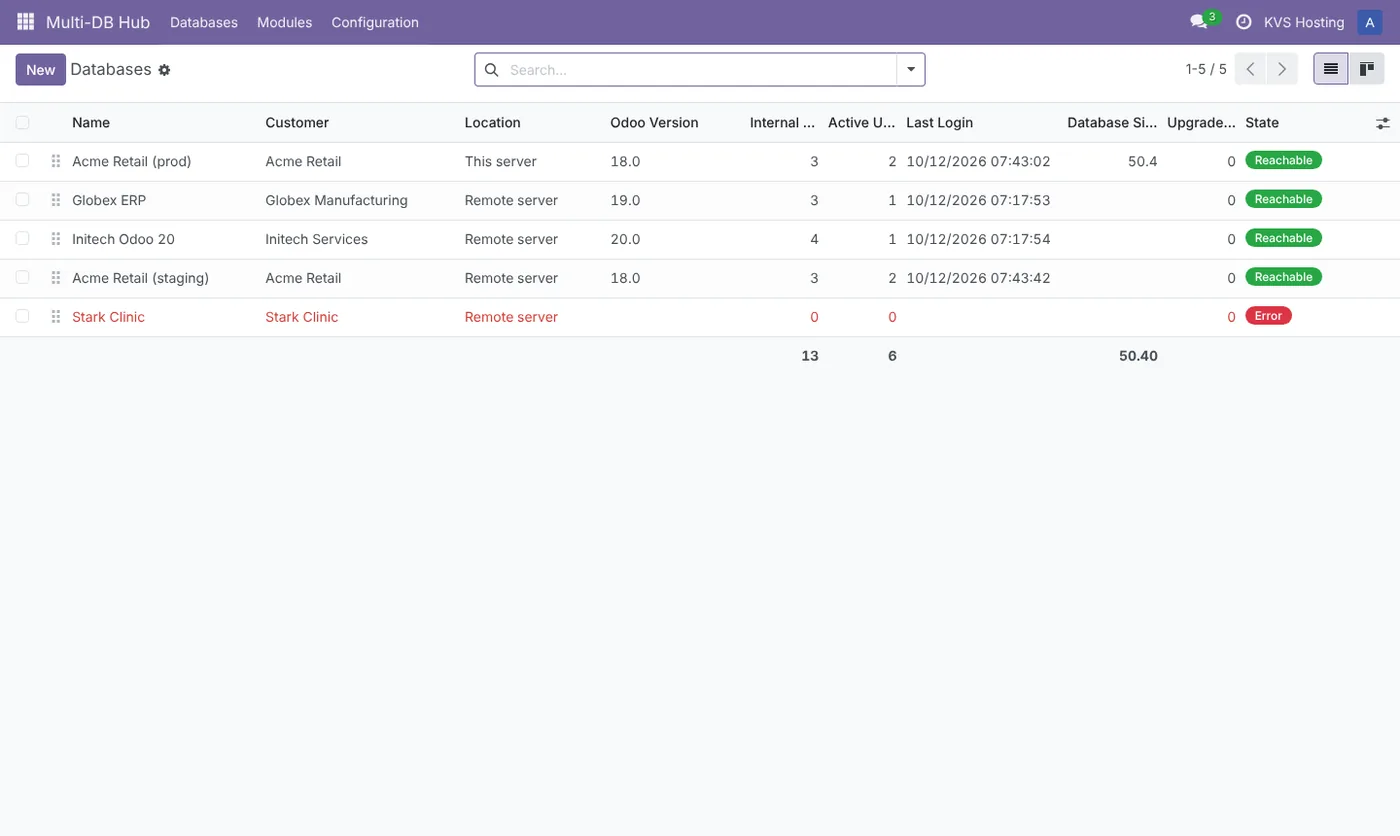Open optional columns settings icon

point(1383,123)
